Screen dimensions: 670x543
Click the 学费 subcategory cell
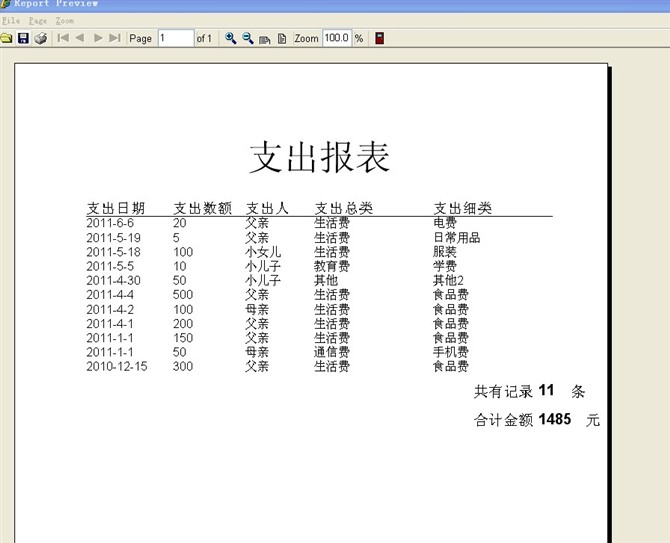445,266
